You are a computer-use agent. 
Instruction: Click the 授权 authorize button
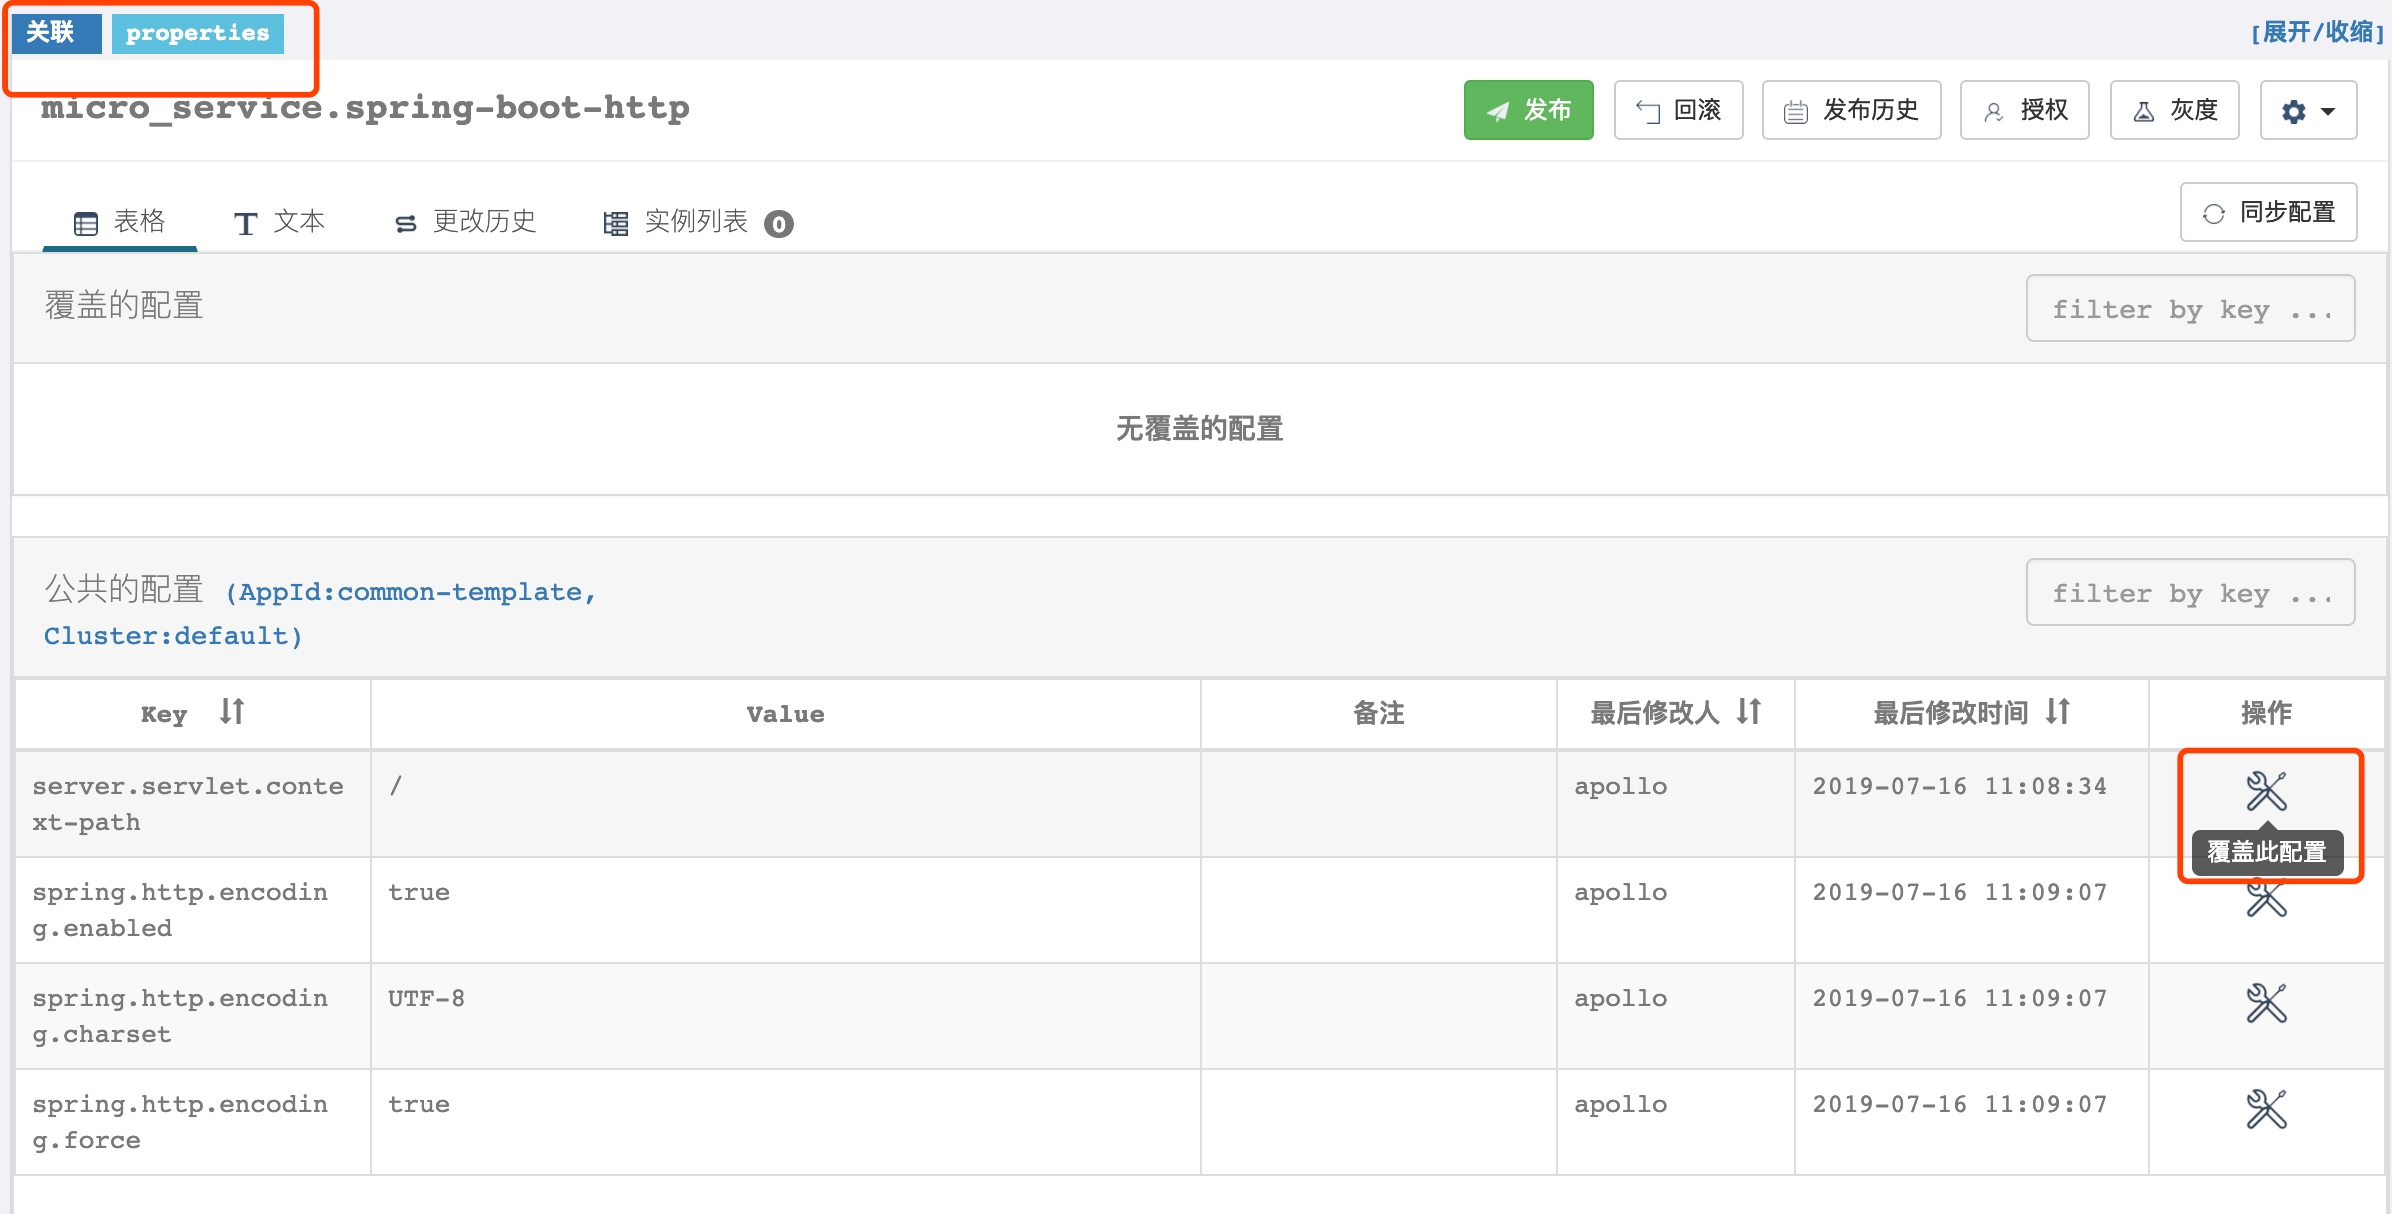2024,110
